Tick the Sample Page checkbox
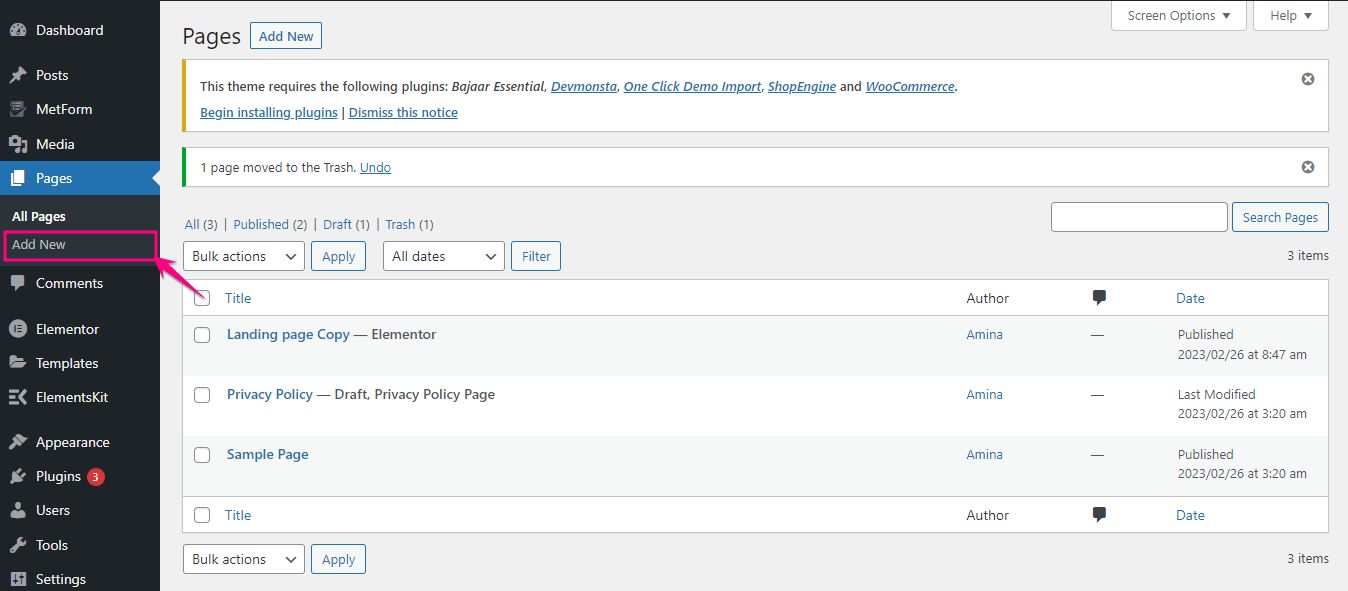Image resolution: width=1348 pixels, height=591 pixels. click(x=202, y=455)
